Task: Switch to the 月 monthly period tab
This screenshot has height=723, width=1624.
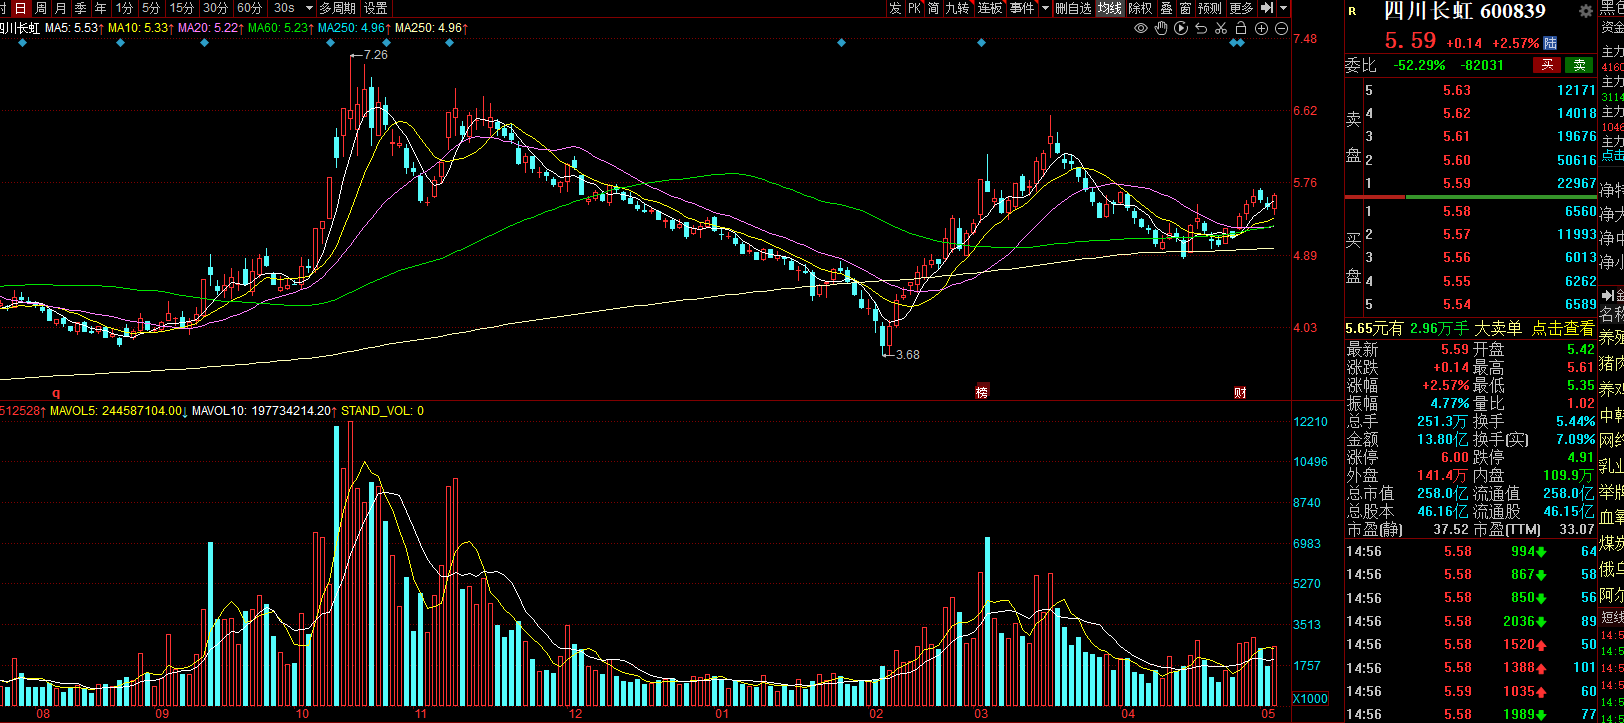Action: click(x=61, y=8)
